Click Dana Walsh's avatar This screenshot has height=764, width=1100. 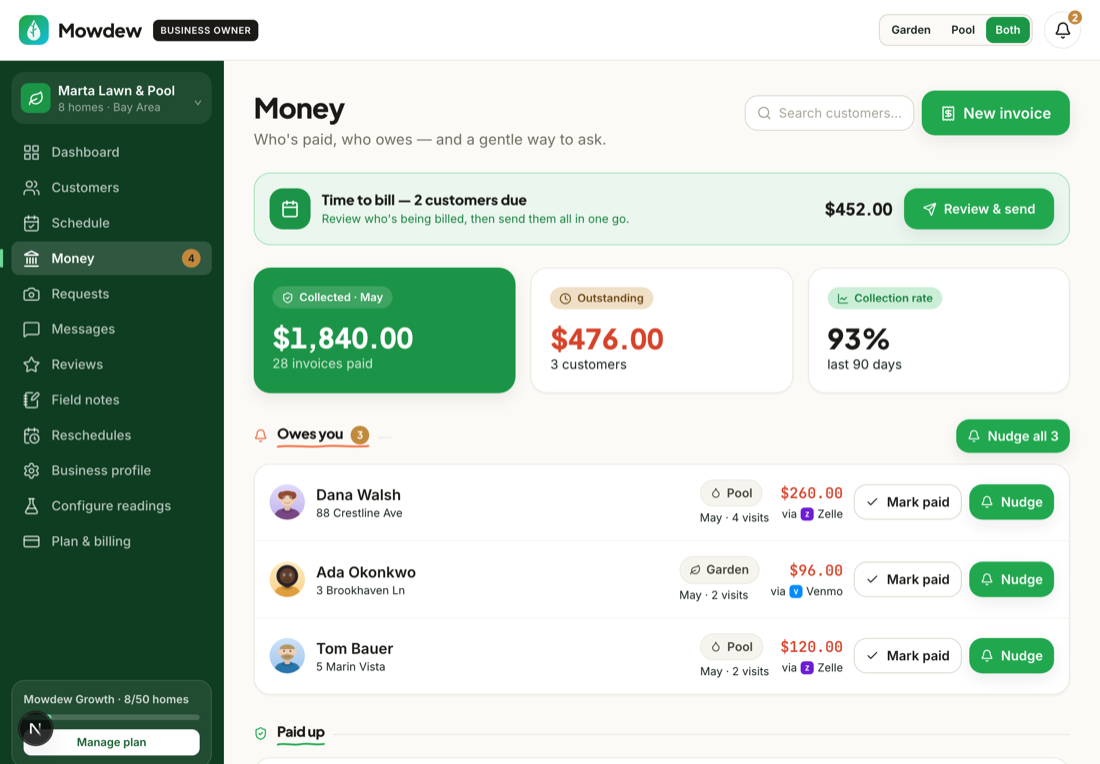287,502
